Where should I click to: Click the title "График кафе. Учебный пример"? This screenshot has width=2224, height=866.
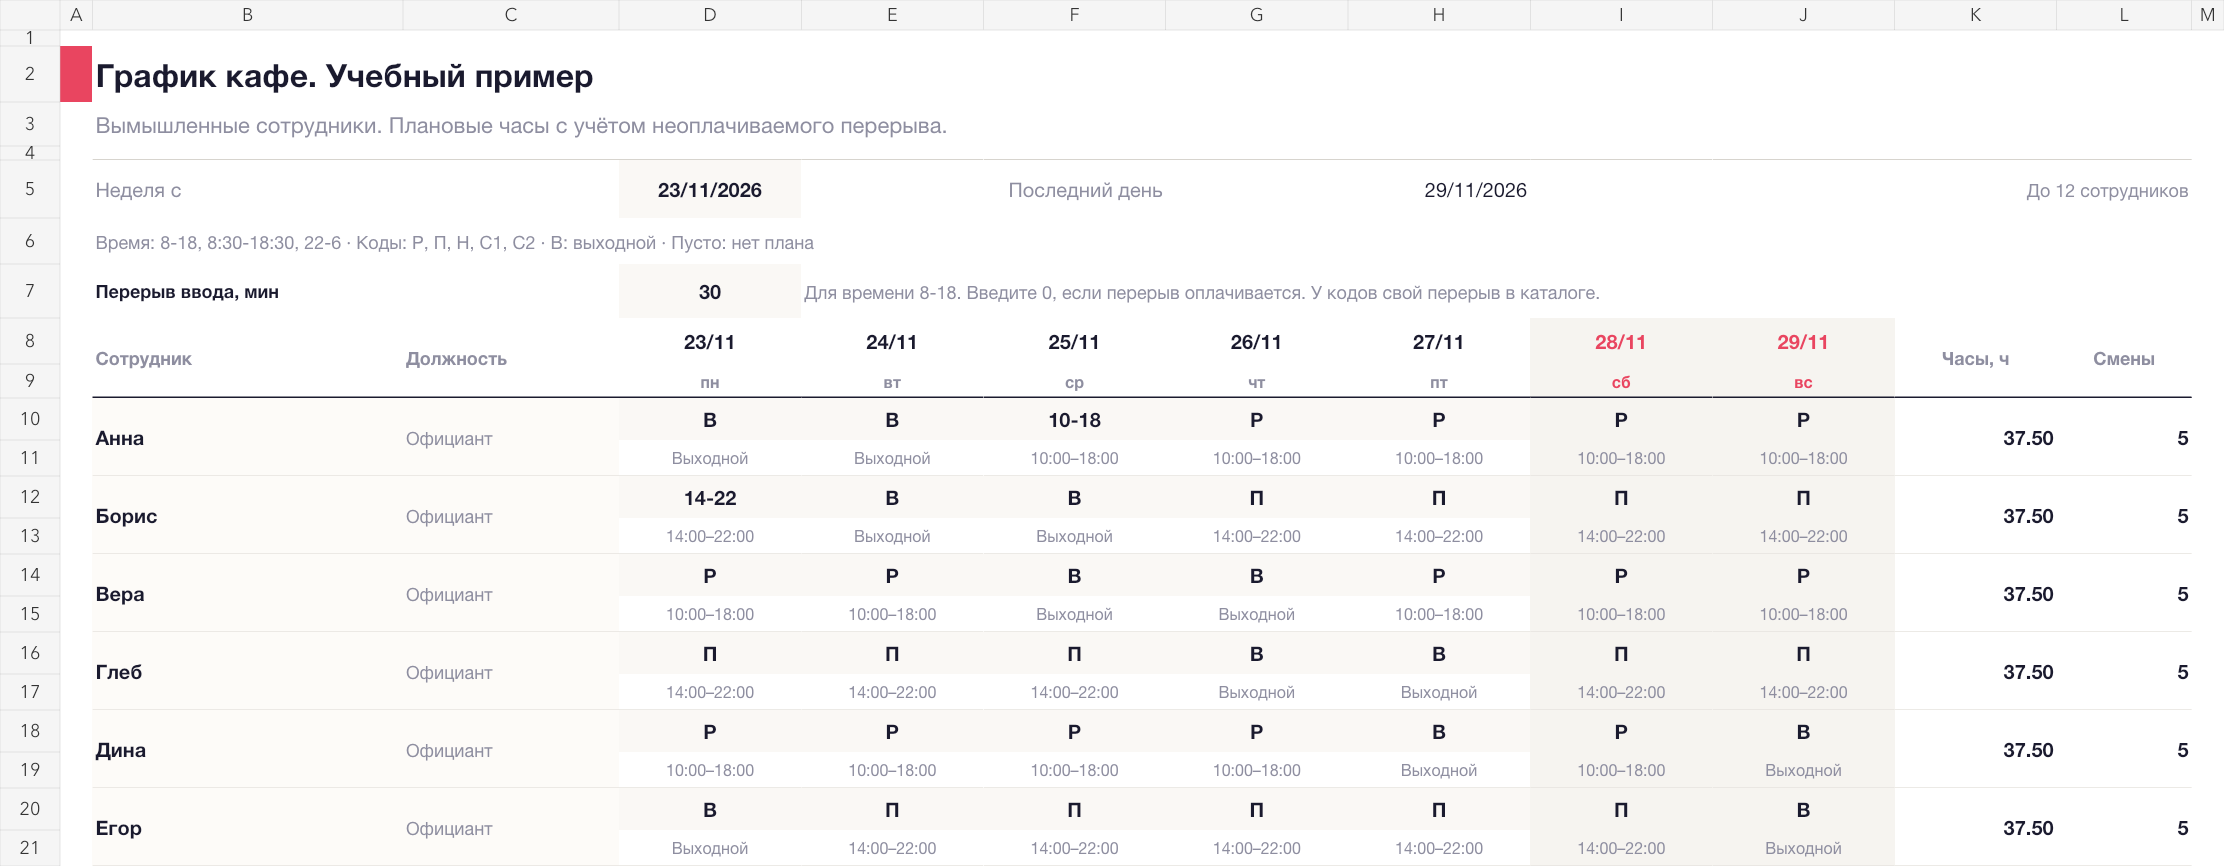pos(344,76)
